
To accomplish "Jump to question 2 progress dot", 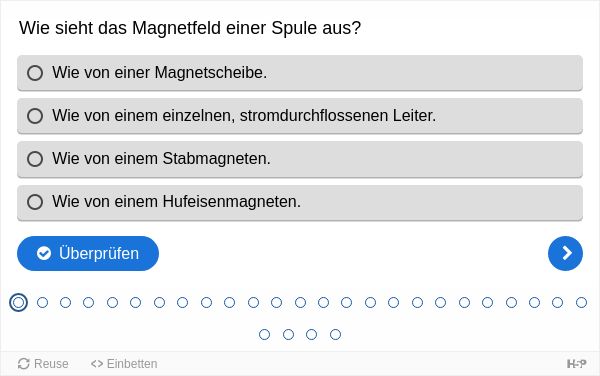I will point(42,303).
